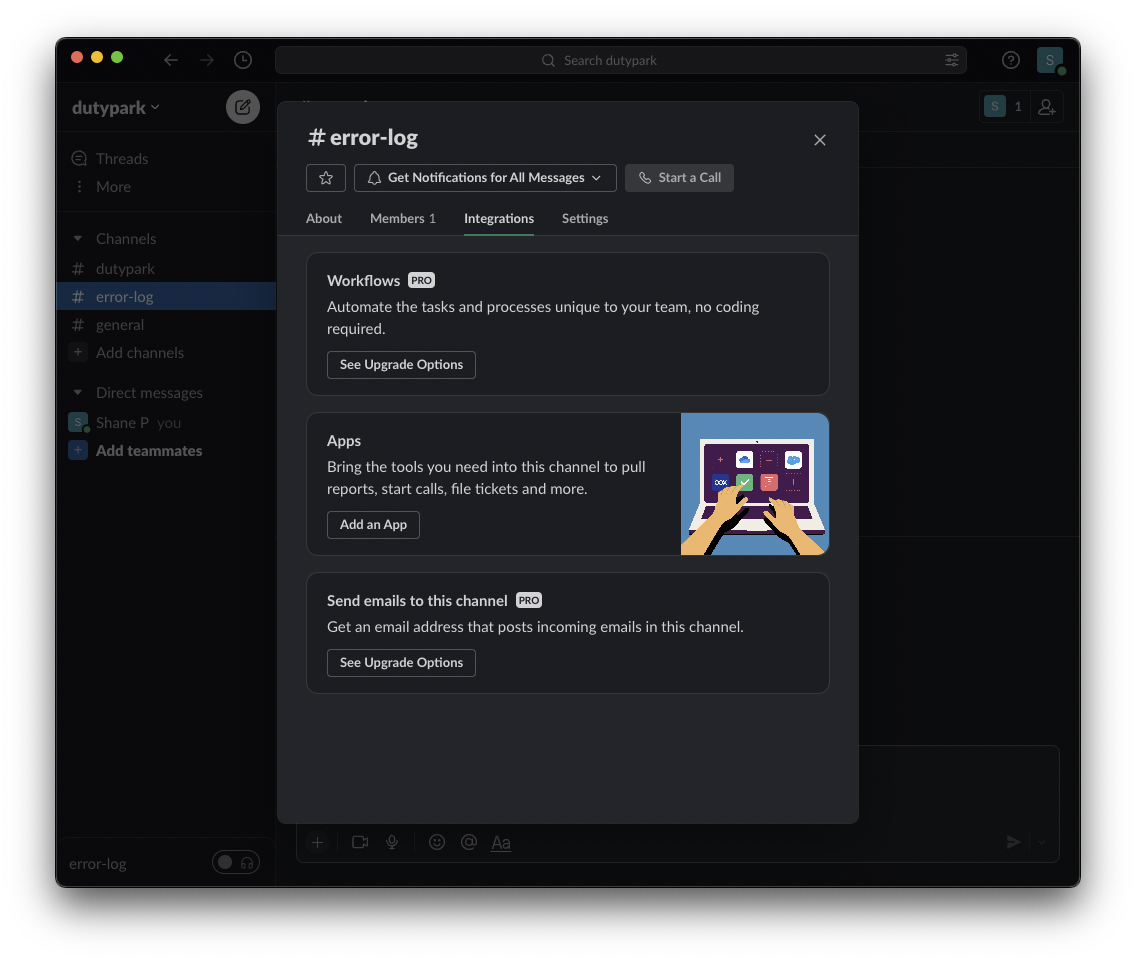Close the error-log details dialog

(819, 140)
